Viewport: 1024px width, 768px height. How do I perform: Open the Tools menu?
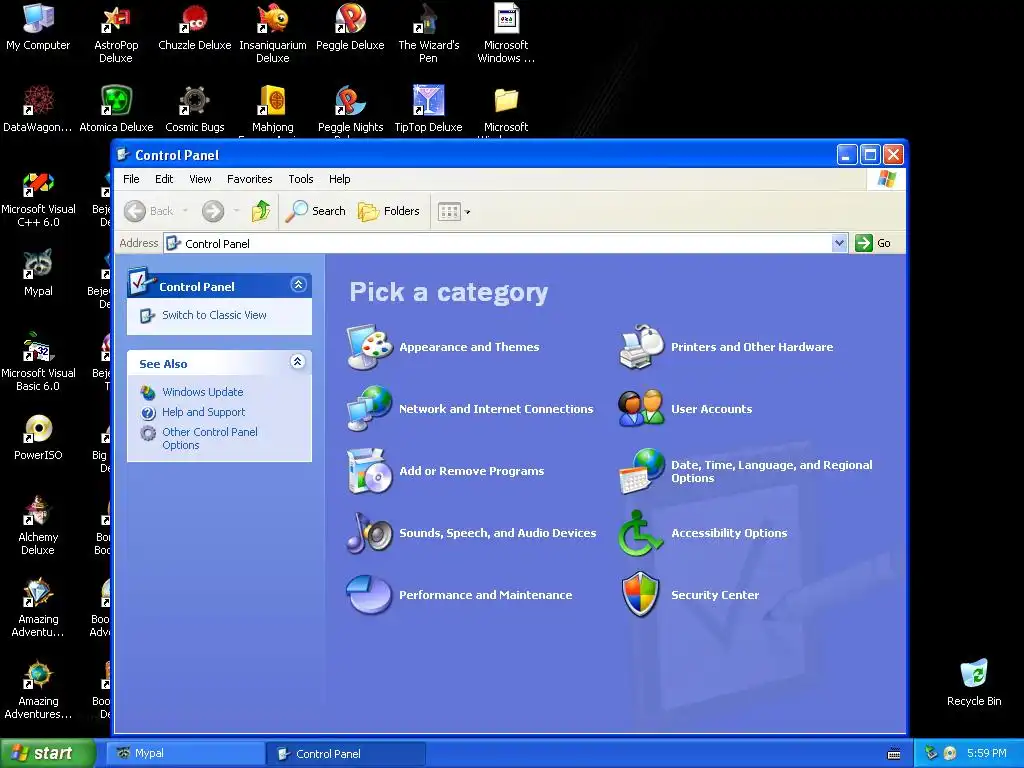[301, 179]
